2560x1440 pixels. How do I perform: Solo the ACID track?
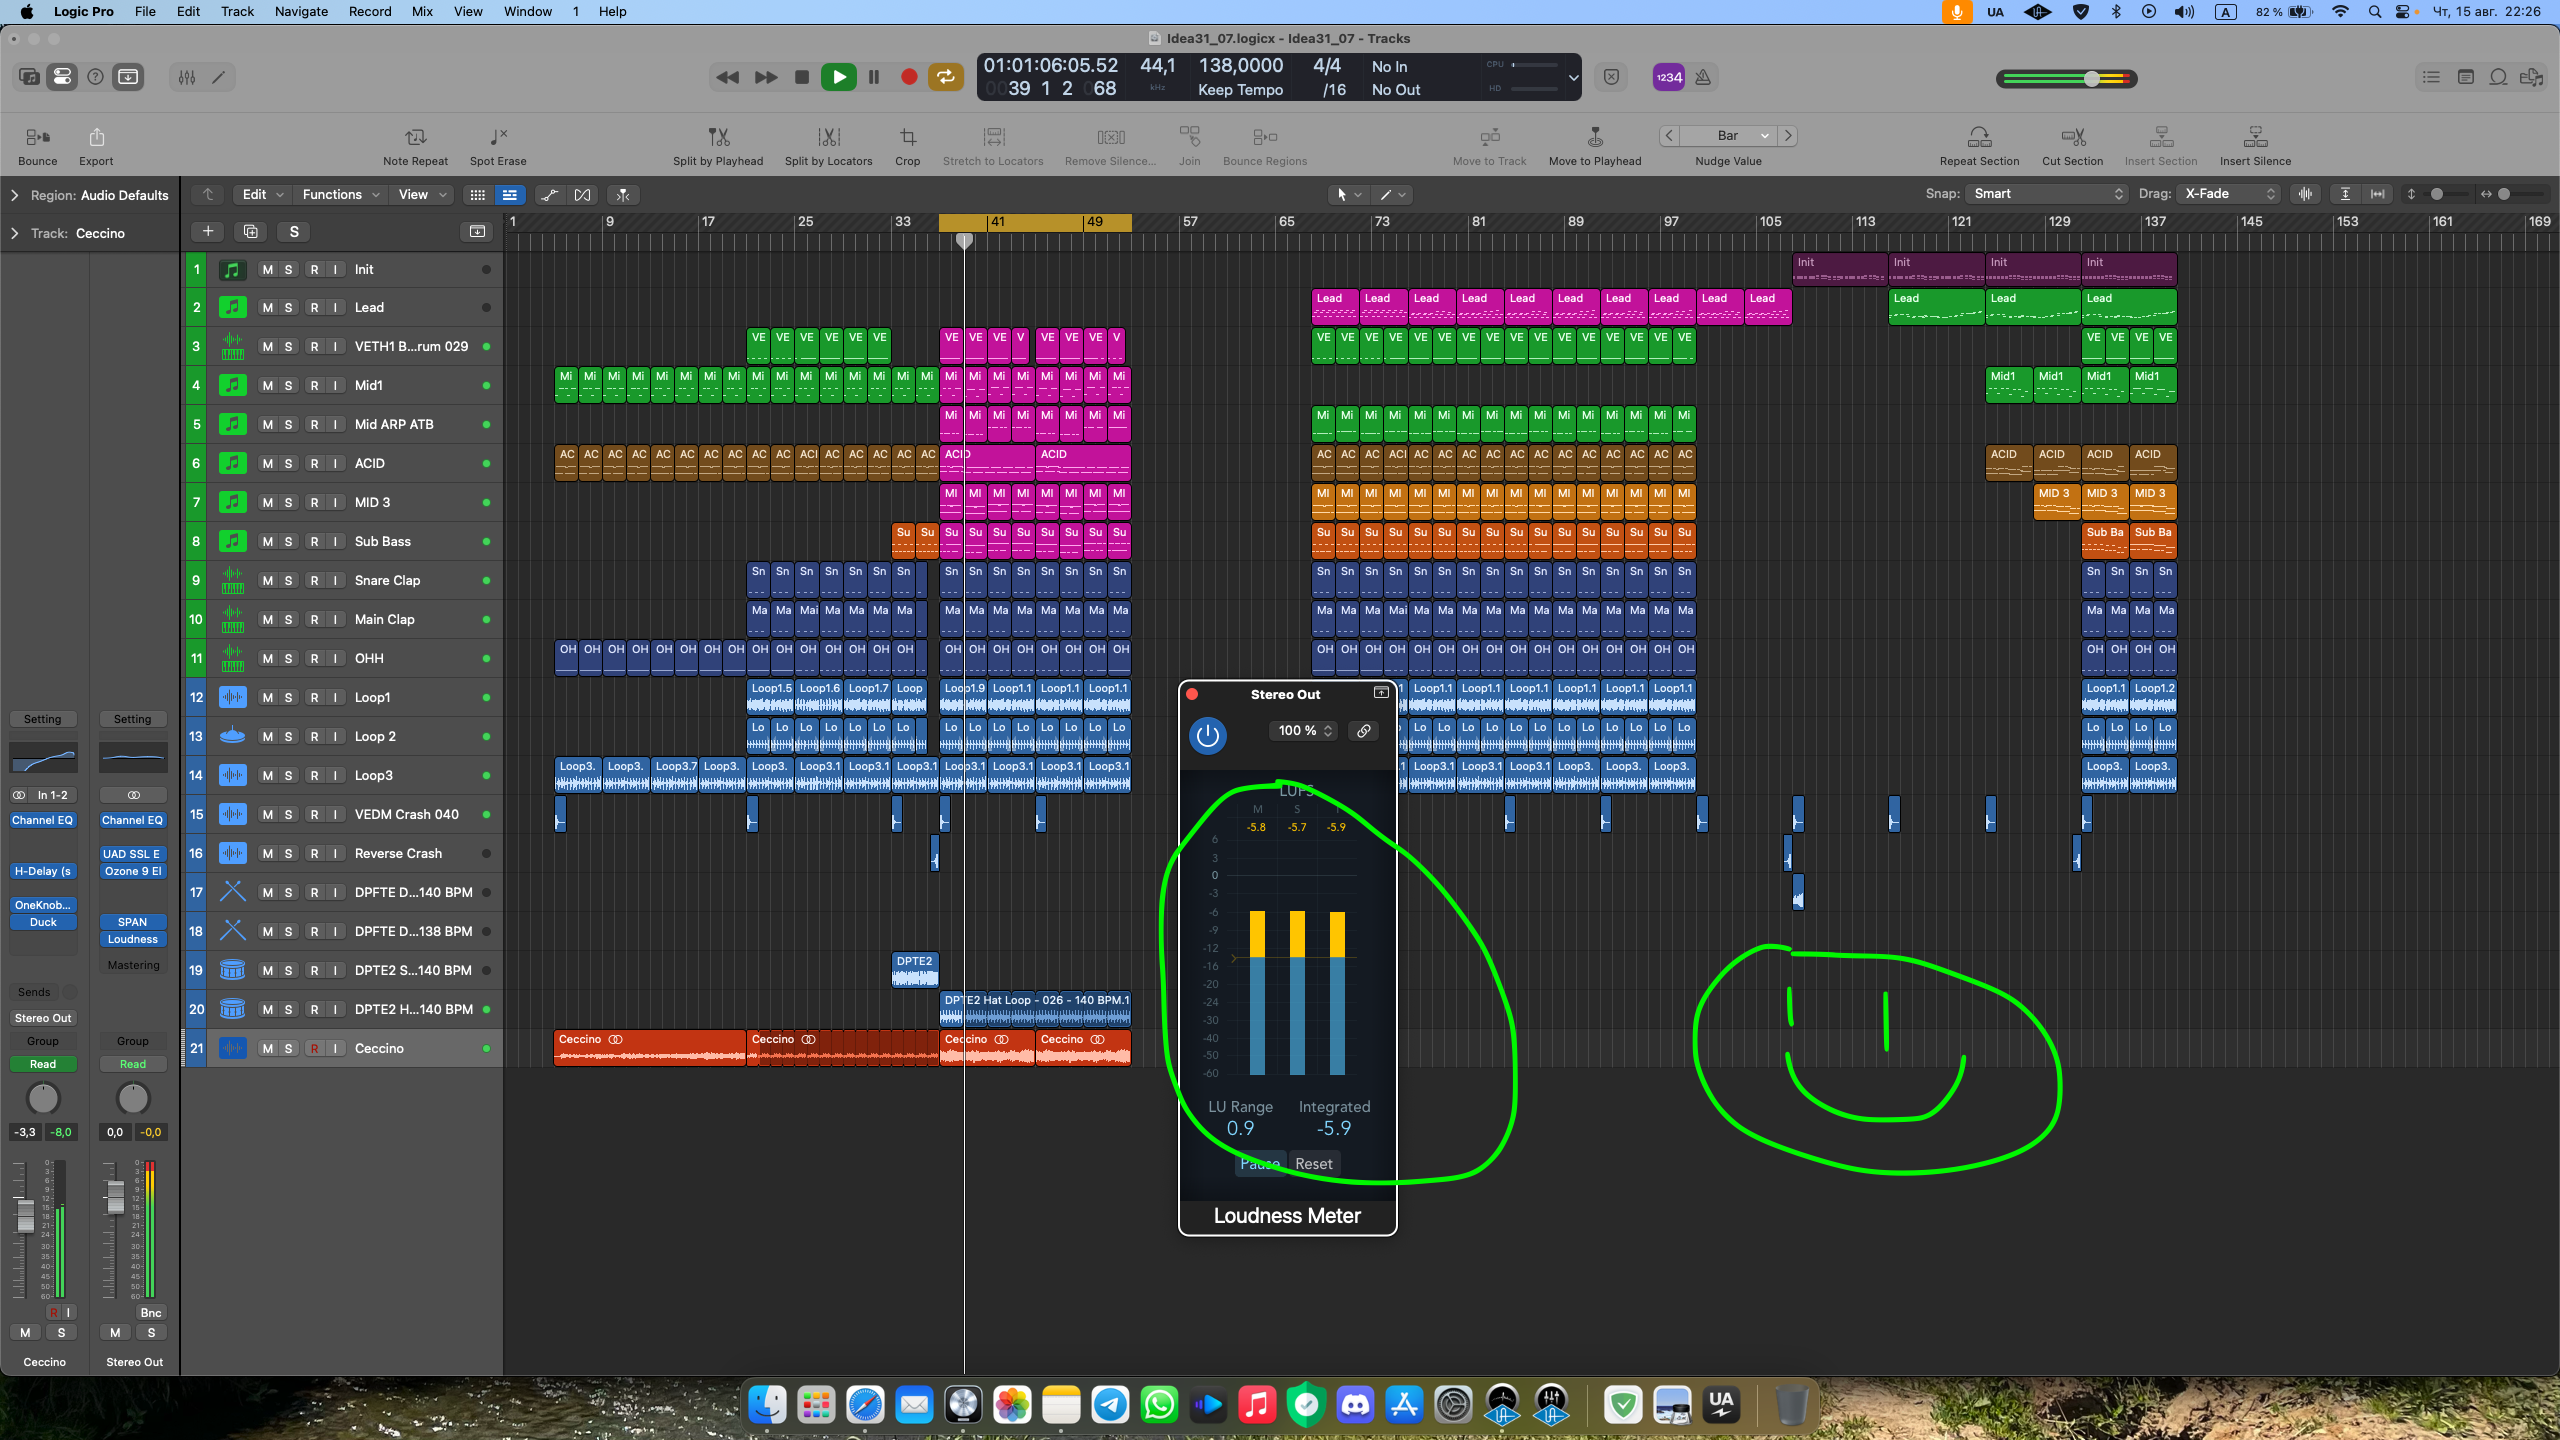coord(289,464)
